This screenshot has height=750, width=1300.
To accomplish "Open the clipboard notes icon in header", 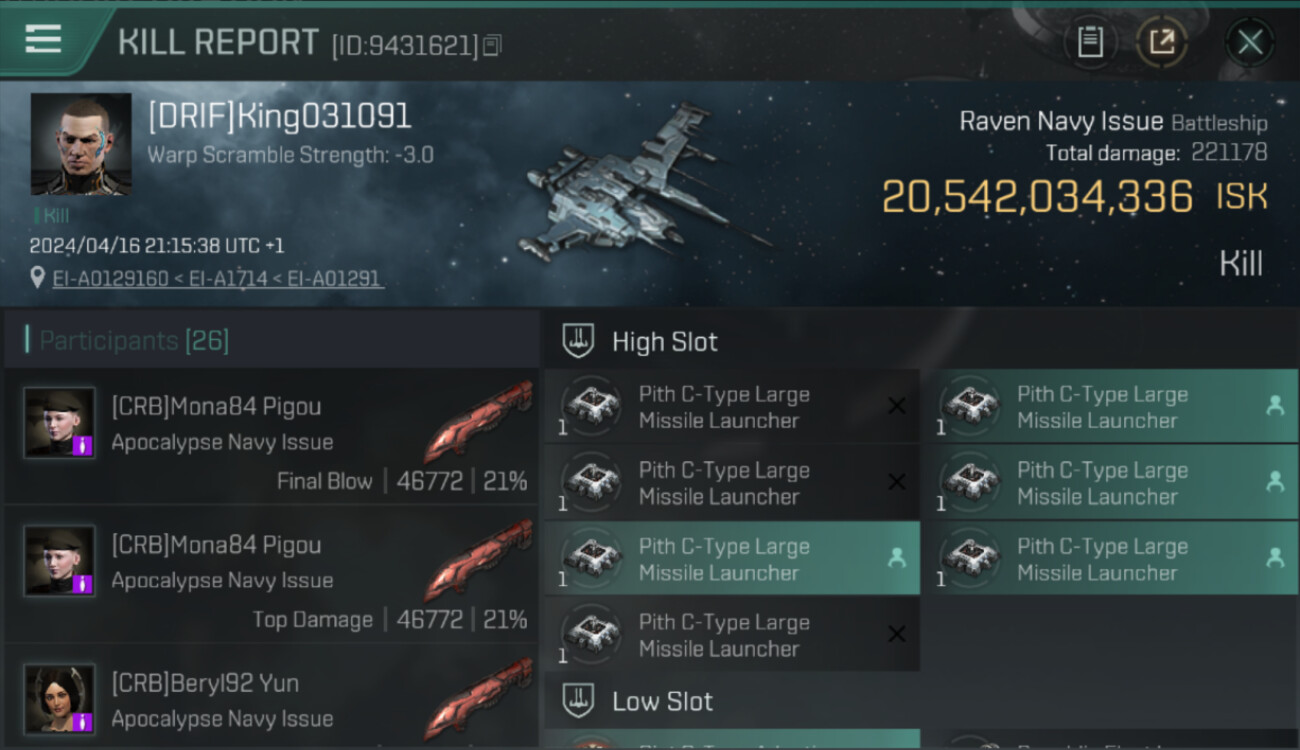I will [x=1090, y=42].
